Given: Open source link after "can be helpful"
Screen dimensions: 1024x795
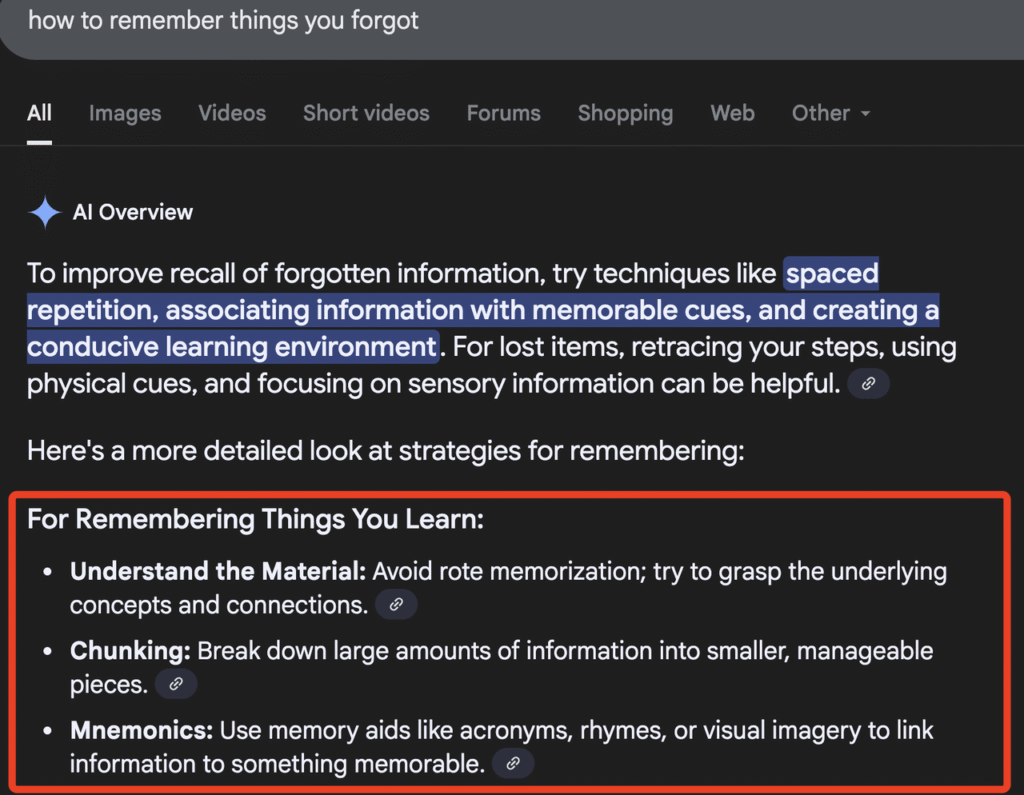Looking at the screenshot, I should (x=868, y=384).
